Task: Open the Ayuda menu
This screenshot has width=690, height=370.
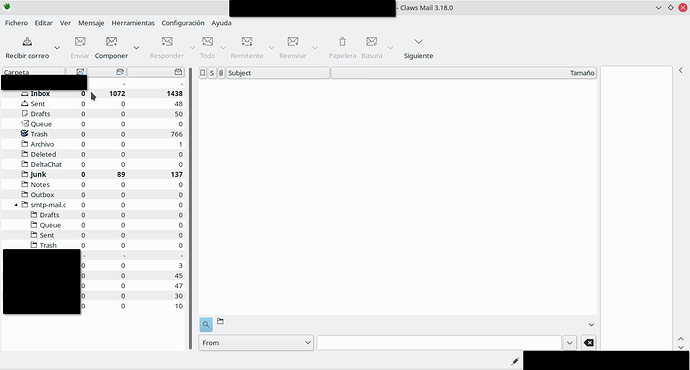Action: click(221, 23)
